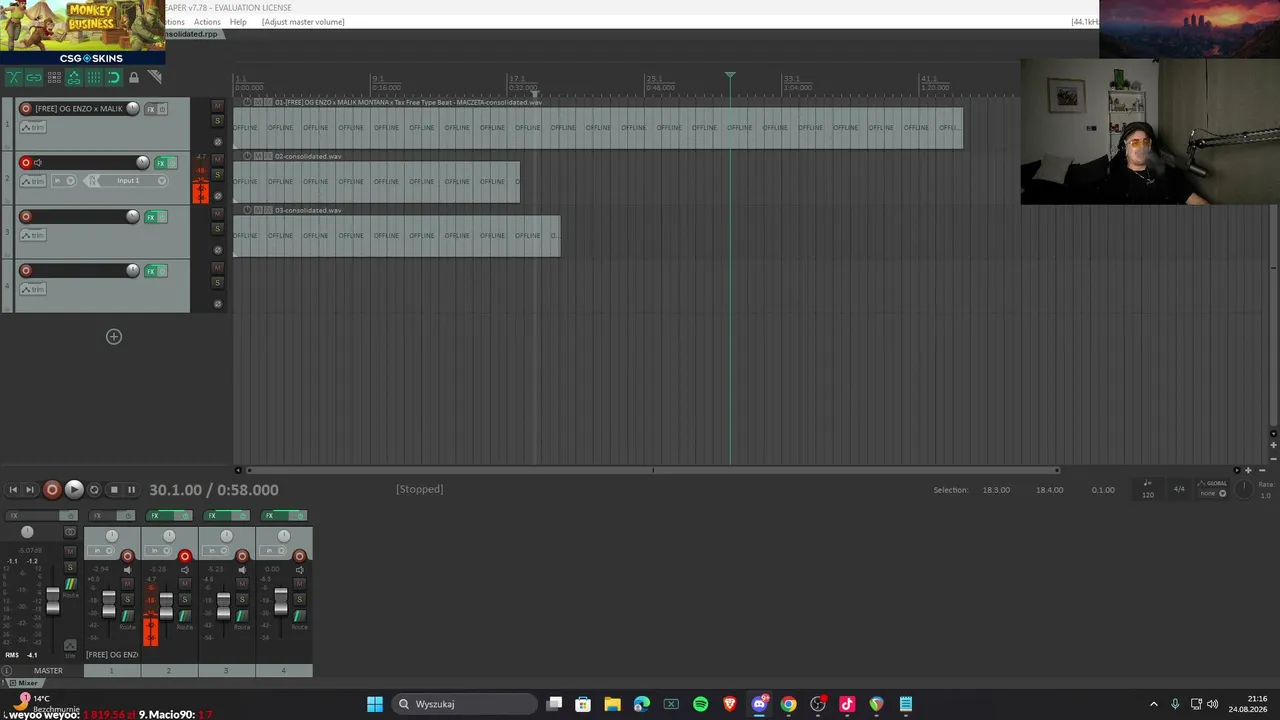Open input dropdown on mixer channel 4
This screenshot has height=720, width=1280.
tap(273, 550)
